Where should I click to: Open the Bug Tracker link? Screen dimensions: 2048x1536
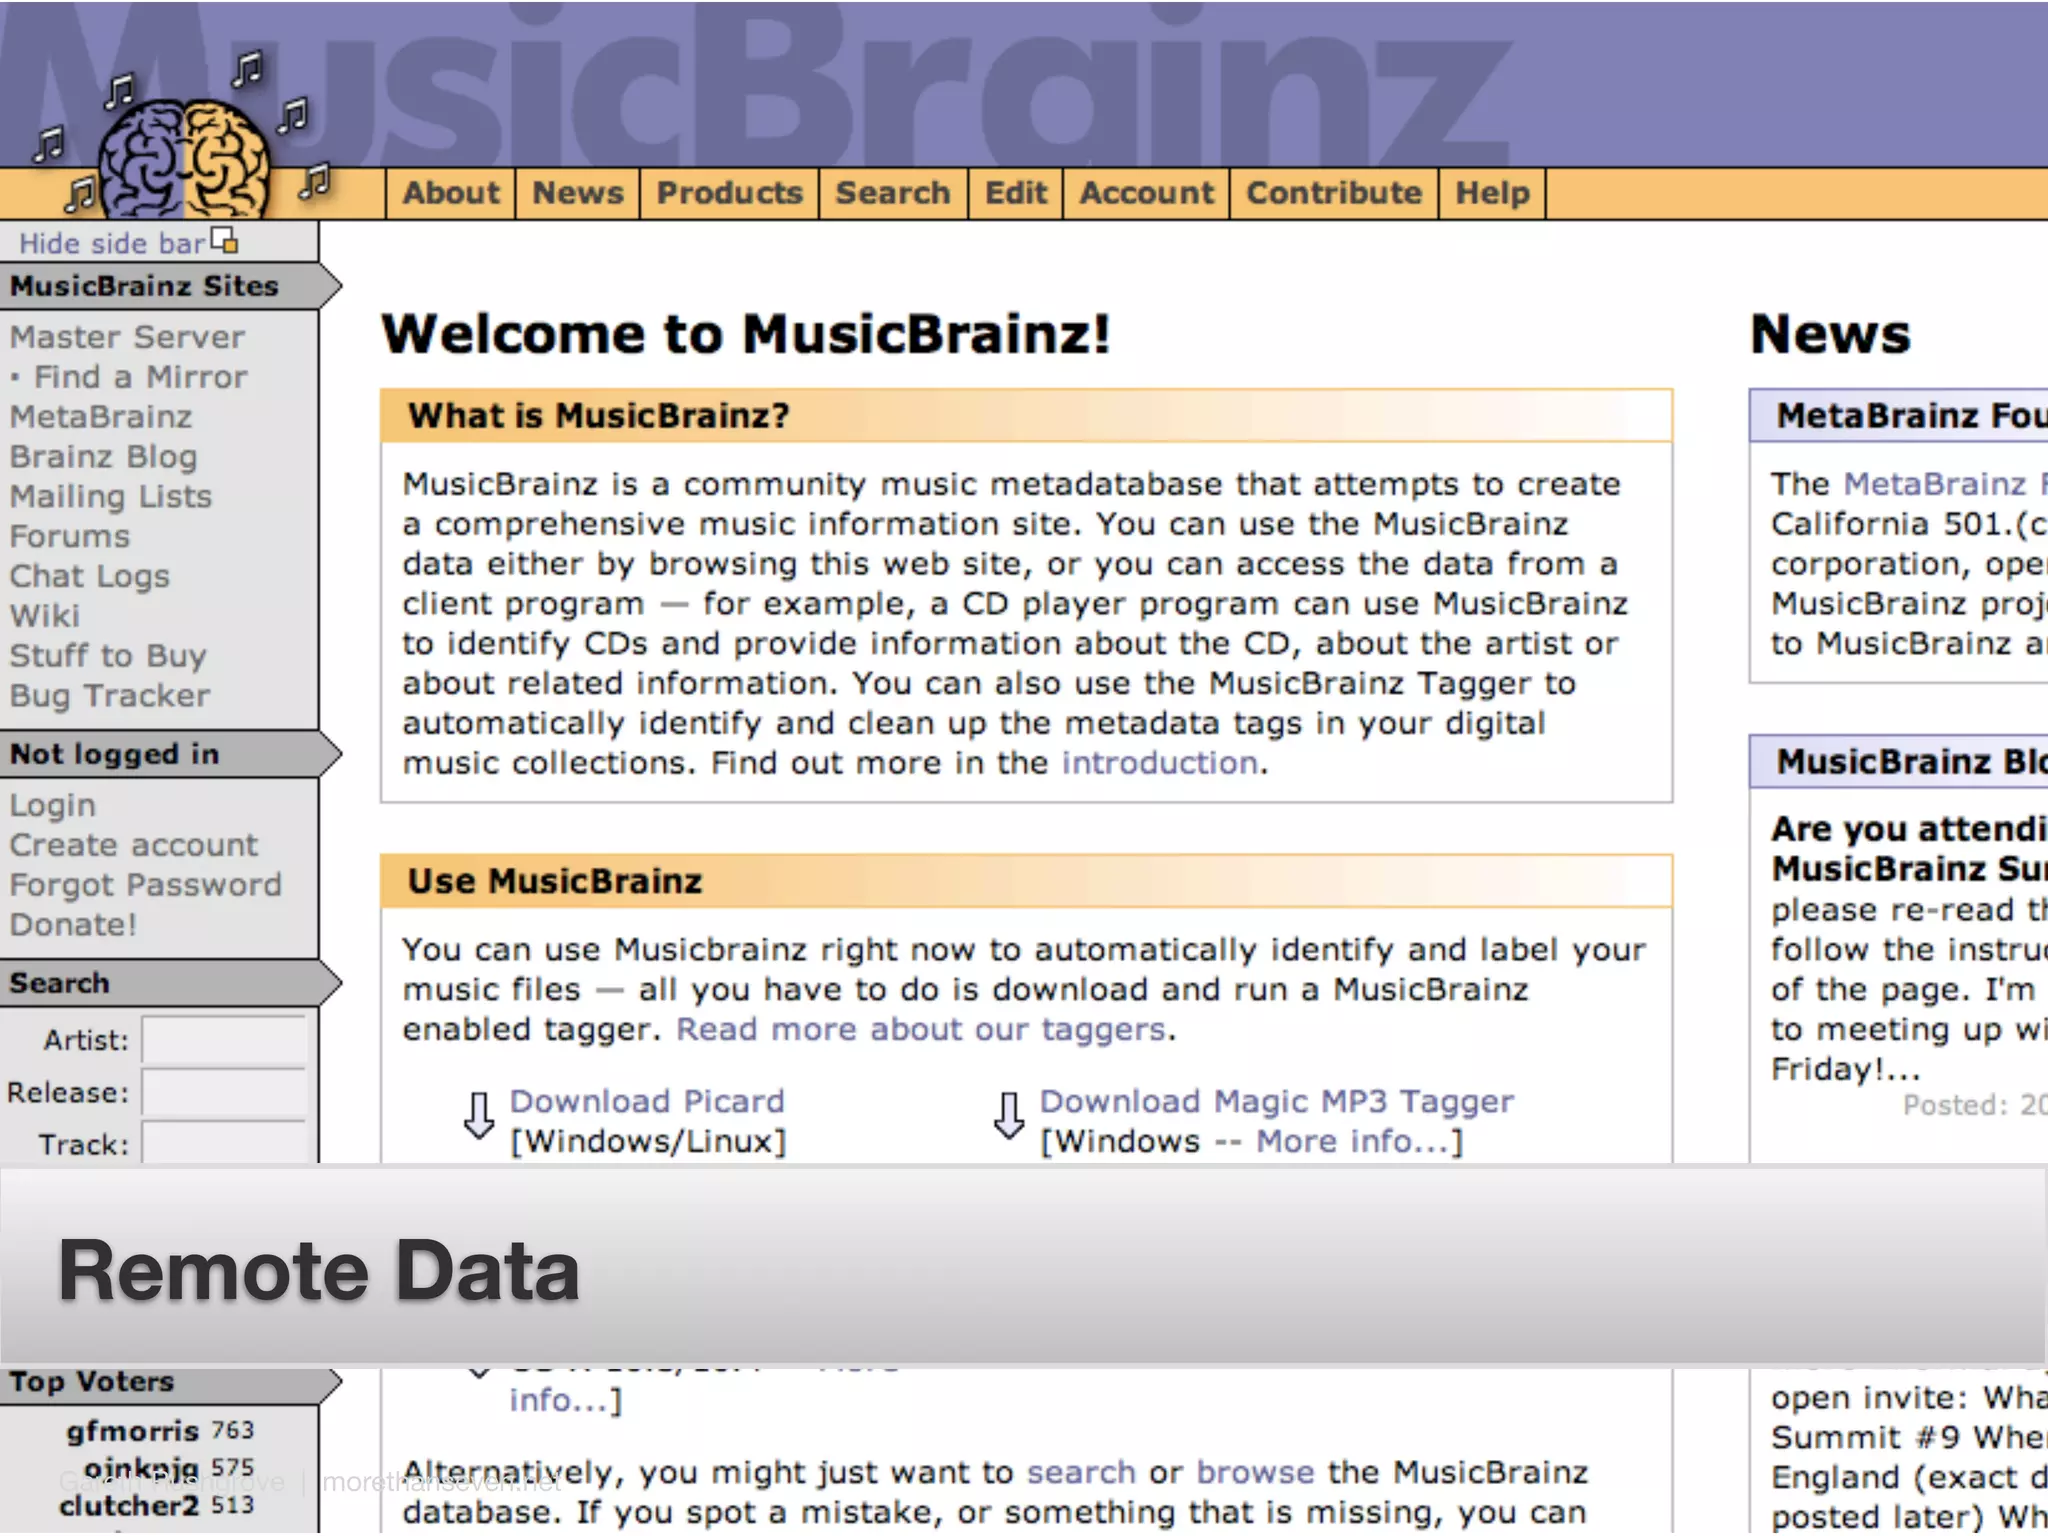point(110,696)
